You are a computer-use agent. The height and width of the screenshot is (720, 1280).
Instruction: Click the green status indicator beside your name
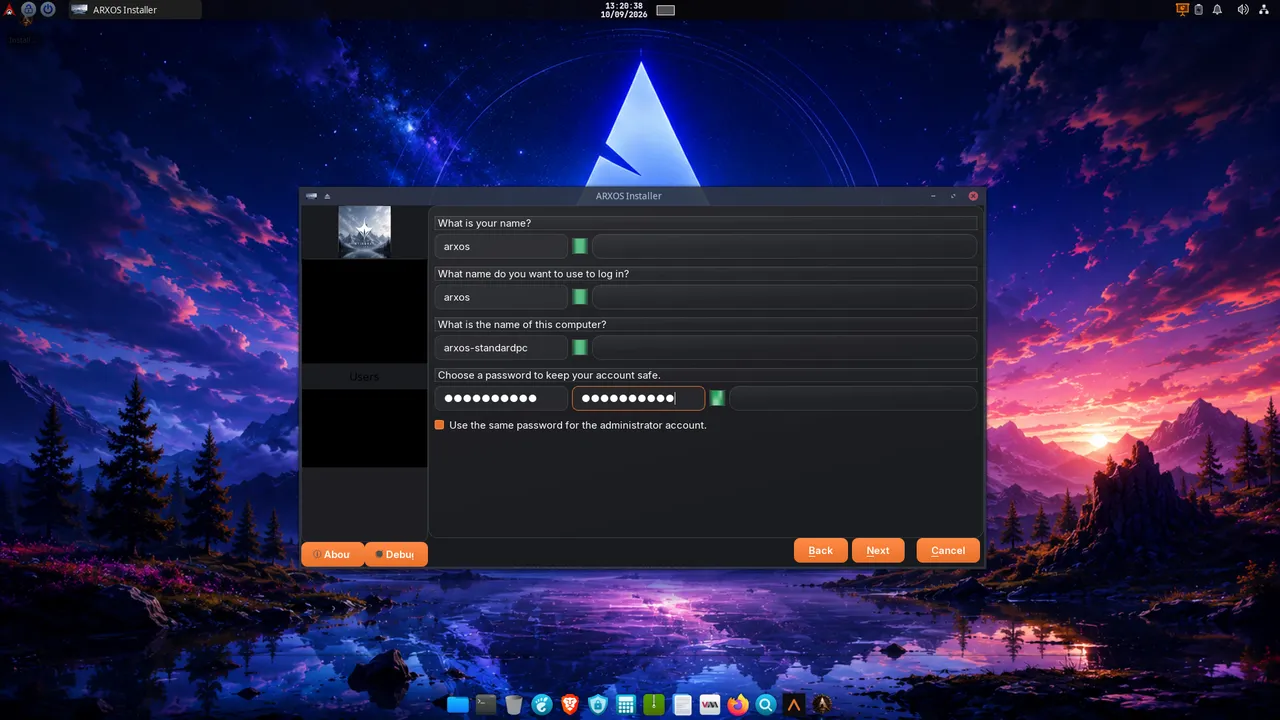(x=580, y=246)
